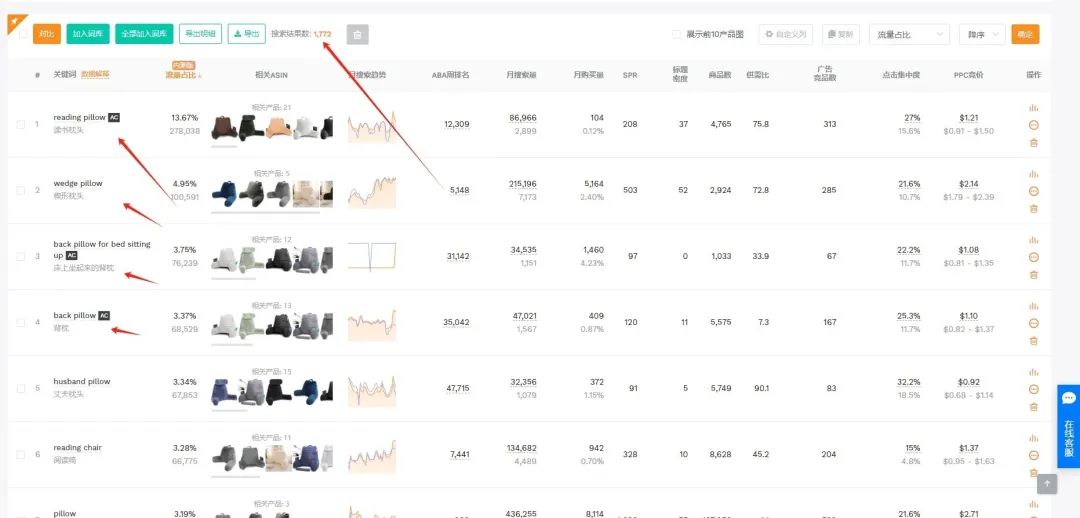This screenshot has width=1080, height=518.
Task: Check the box for reading pillow row
Action: pyautogui.click(x=21, y=125)
